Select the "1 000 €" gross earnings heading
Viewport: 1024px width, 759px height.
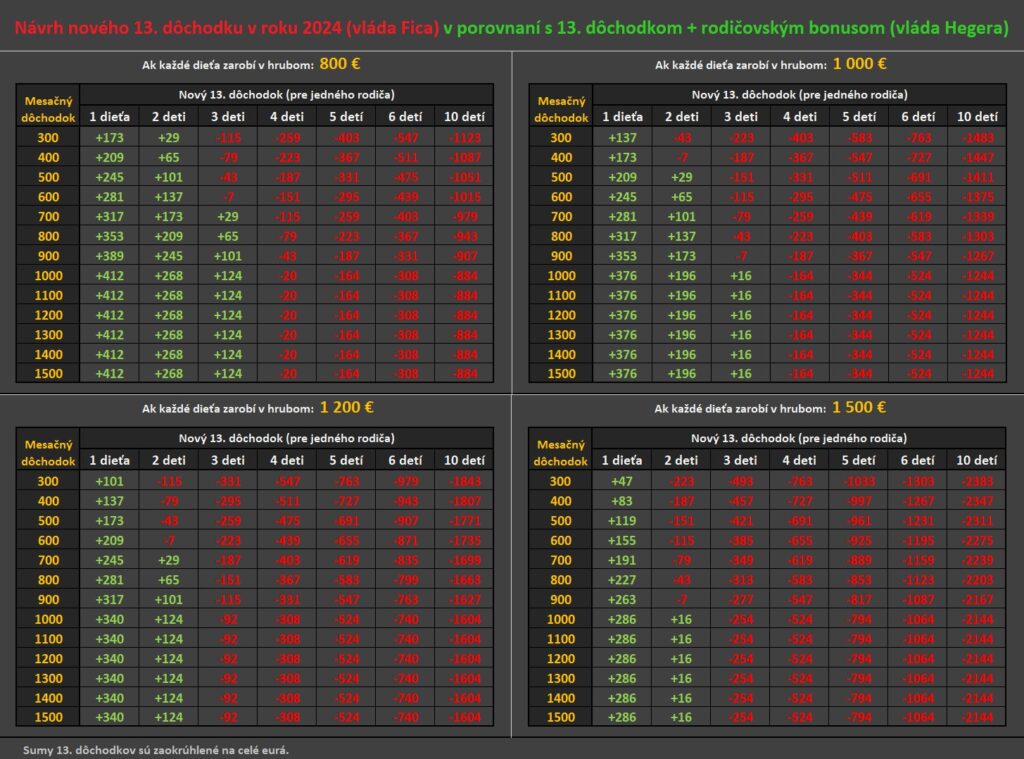(859, 65)
